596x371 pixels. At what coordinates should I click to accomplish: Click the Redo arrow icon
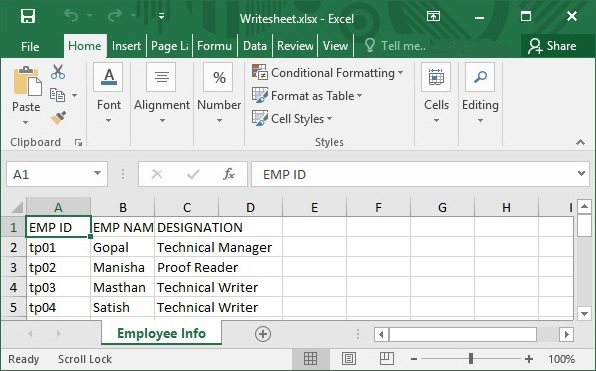(x=115, y=16)
